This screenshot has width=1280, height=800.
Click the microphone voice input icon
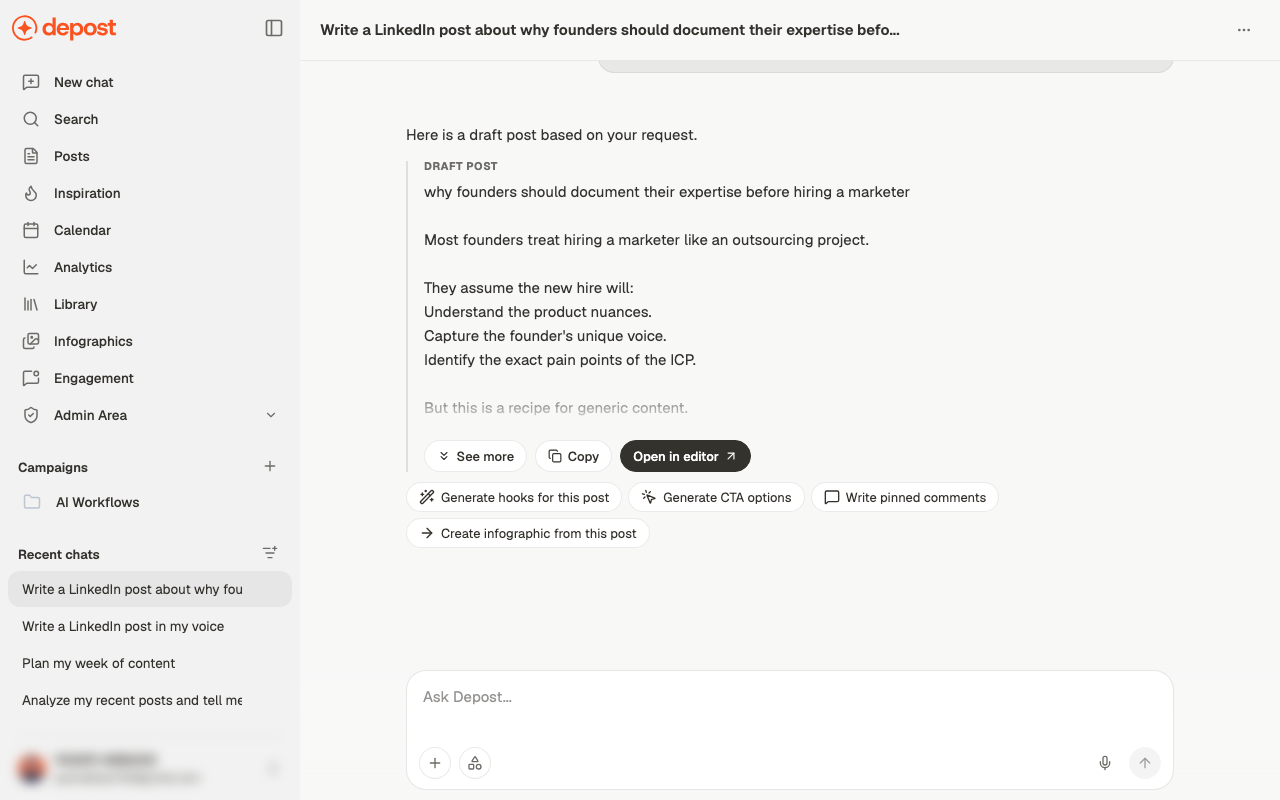(1105, 763)
